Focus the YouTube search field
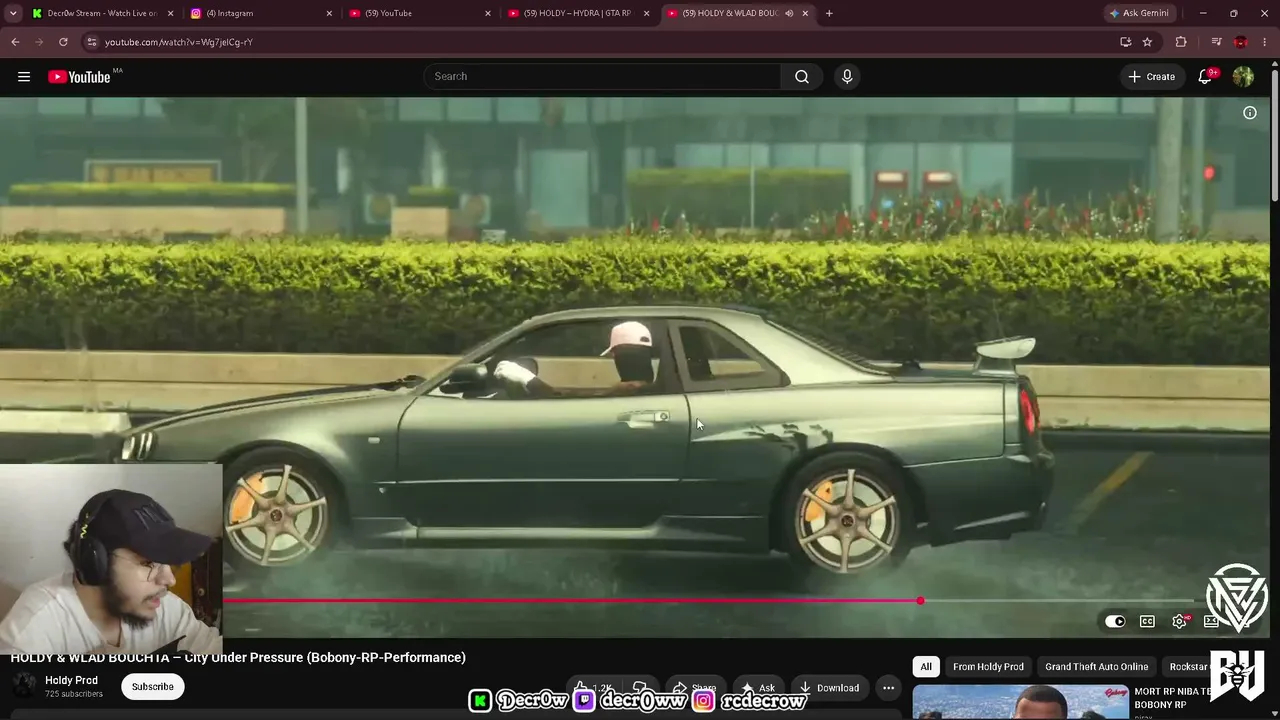This screenshot has height=720, width=1280. (602, 77)
